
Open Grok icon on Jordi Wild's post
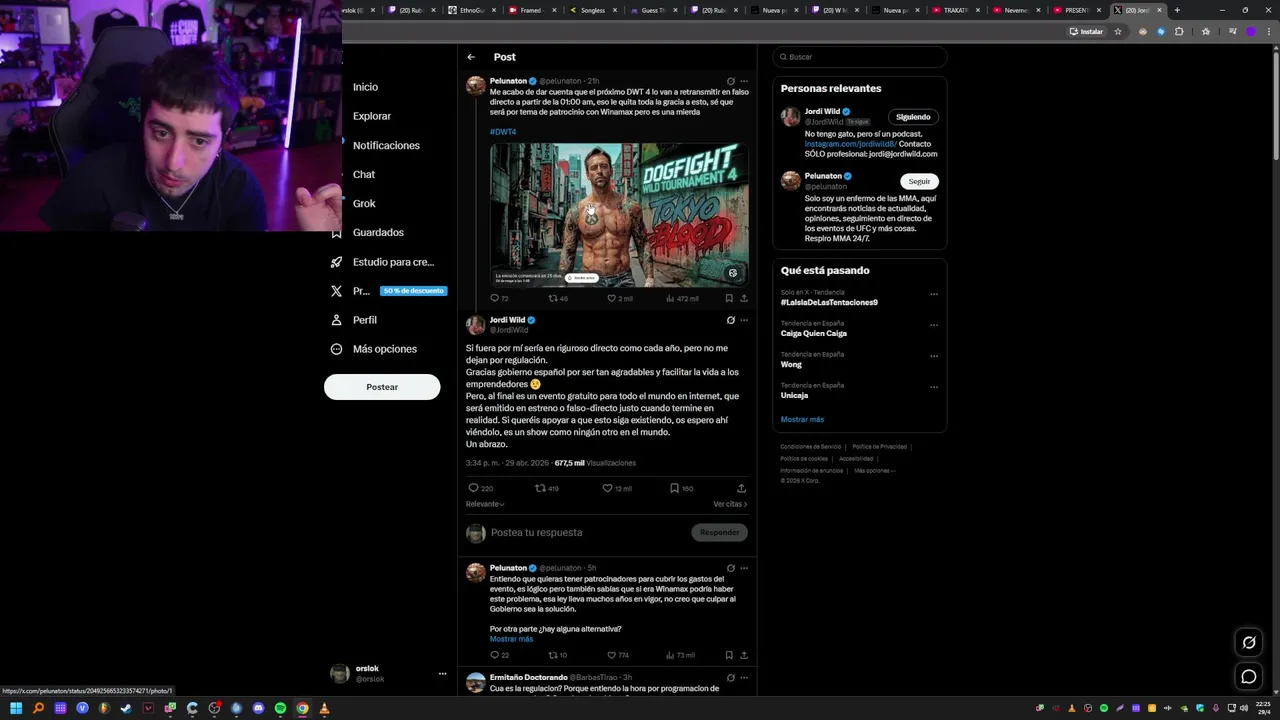click(x=730, y=320)
